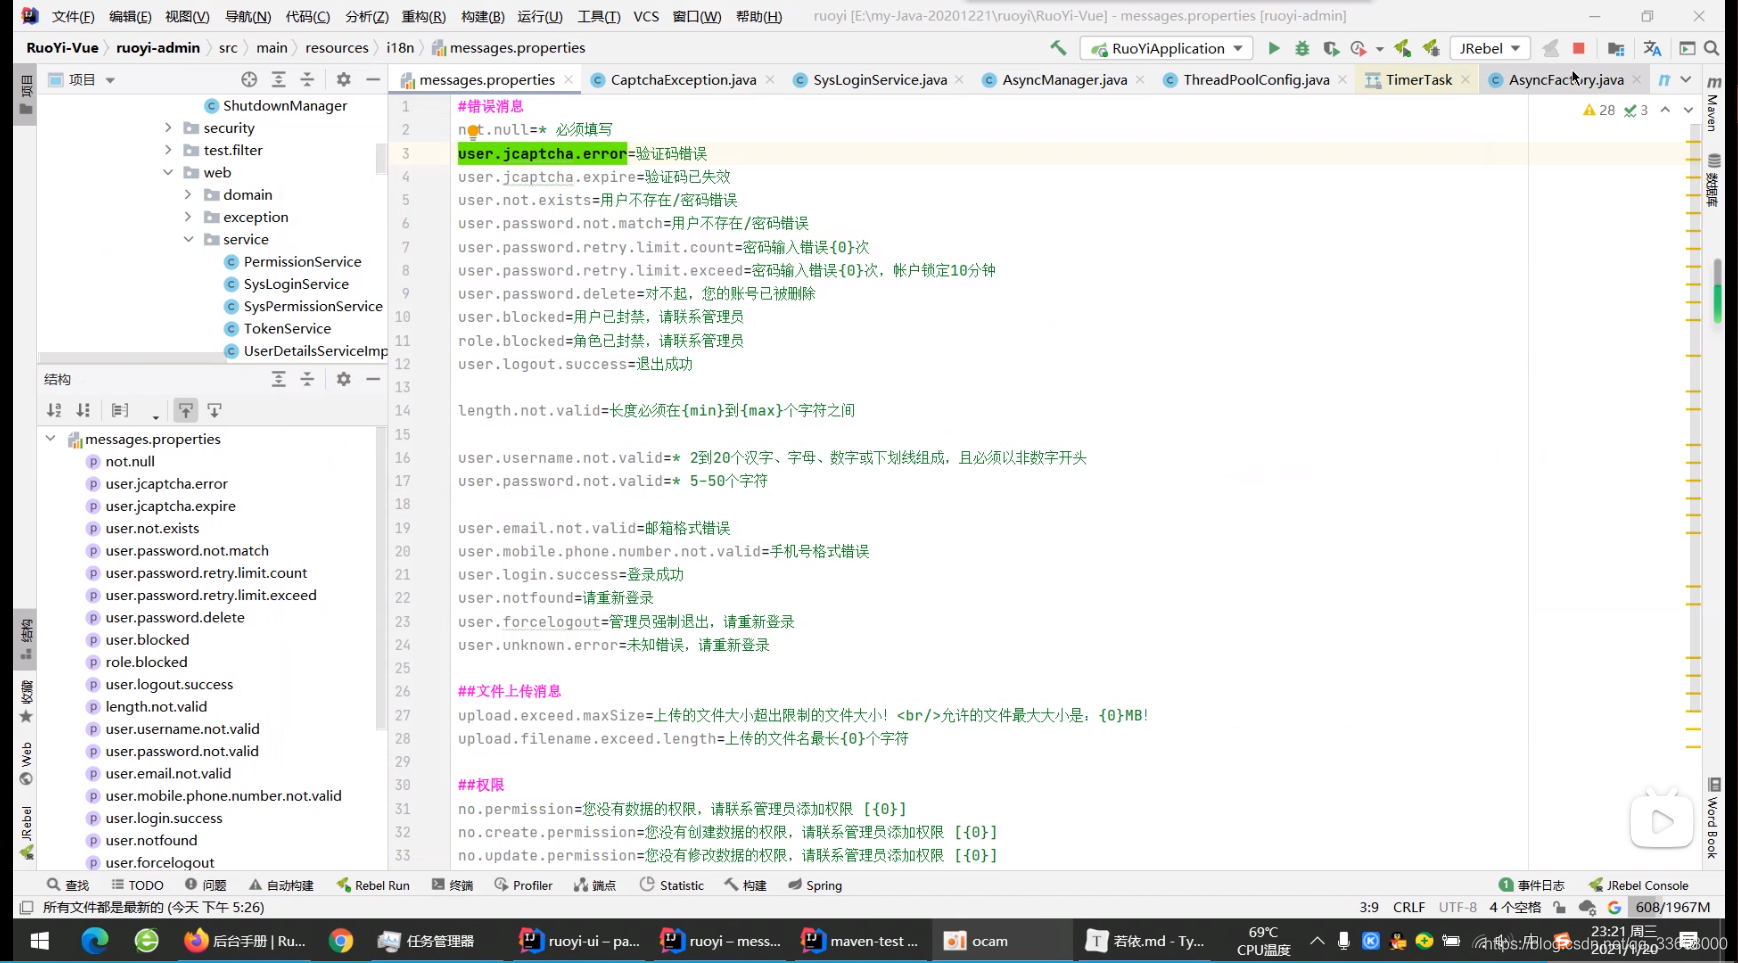Show hidden editor tabs dropdown arrow

pyautogui.click(x=1686, y=79)
